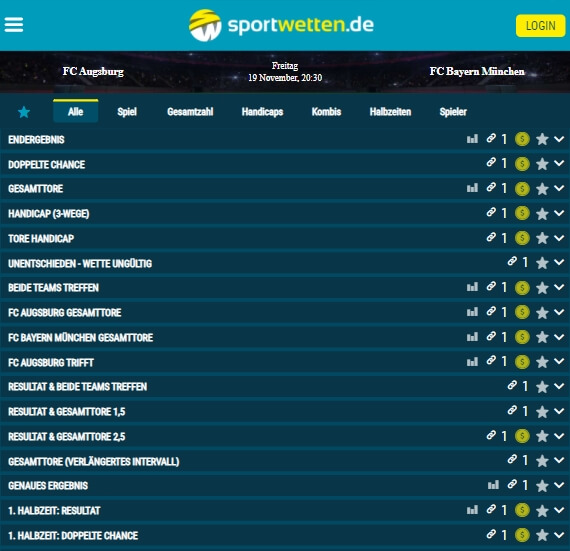
Task: Click the sportwetten.de logo
Action: coord(281,25)
